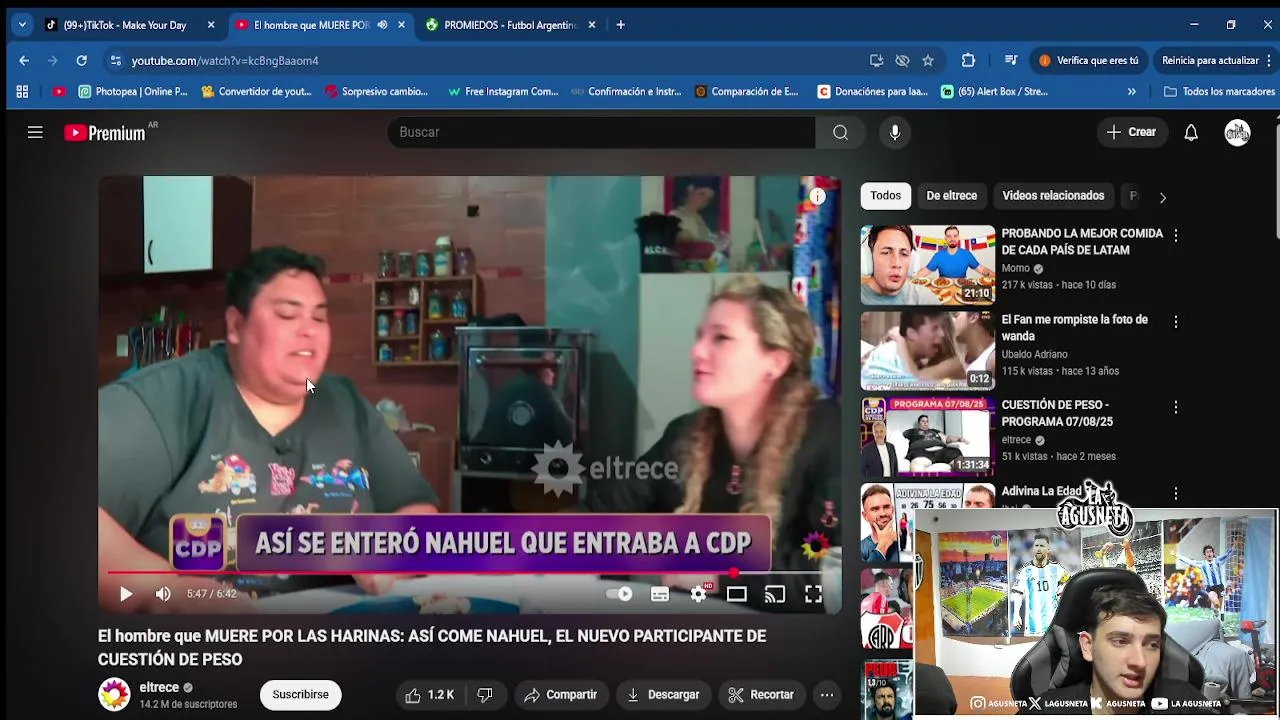This screenshot has width=1280, height=720.
Task: Toggle subtitles in the player
Action: pyautogui.click(x=660, y=594)
